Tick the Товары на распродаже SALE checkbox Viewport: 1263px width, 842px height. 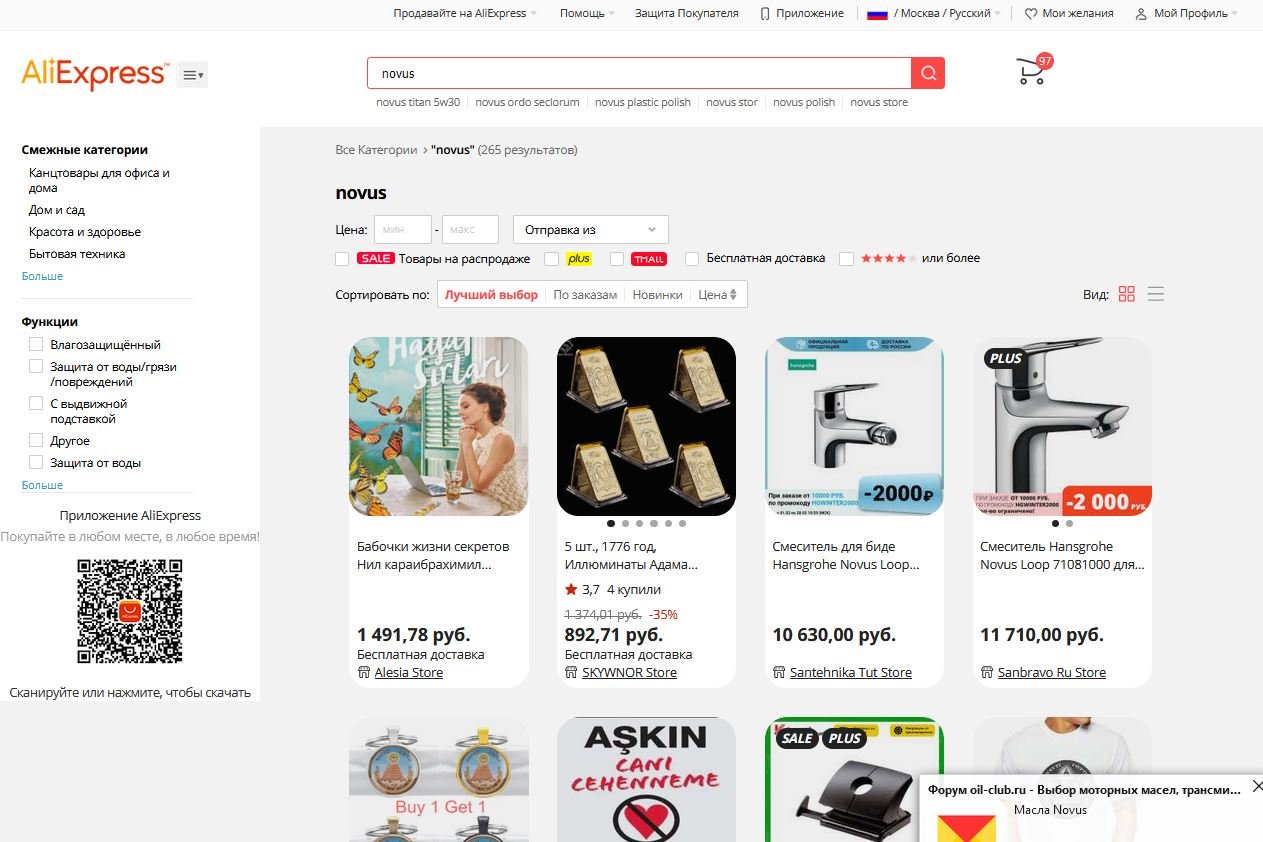(342, 259)
